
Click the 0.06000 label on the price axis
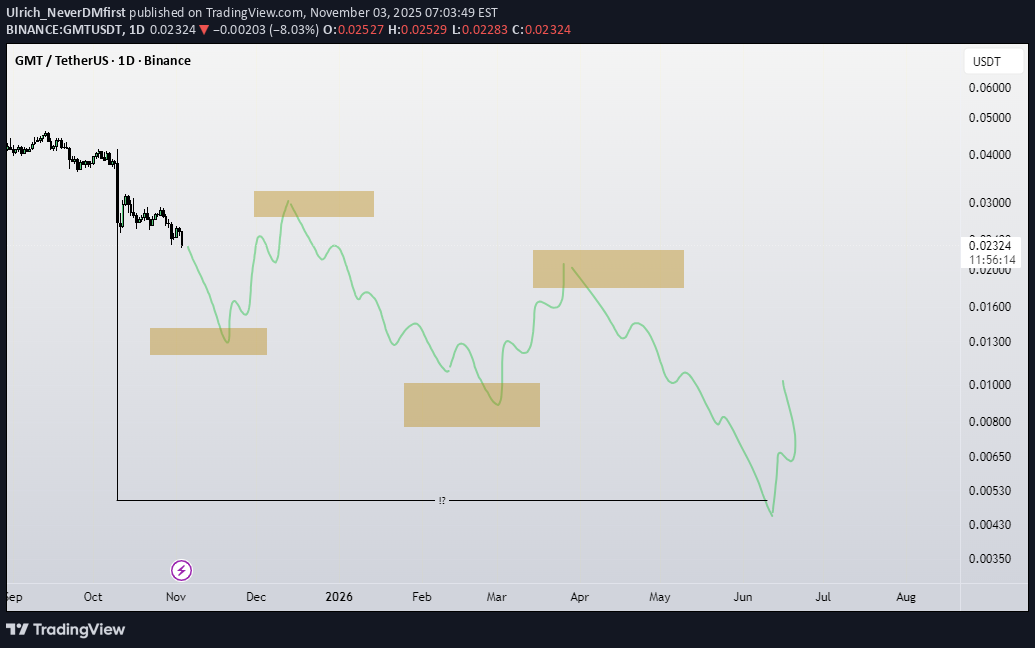point(989,88)
